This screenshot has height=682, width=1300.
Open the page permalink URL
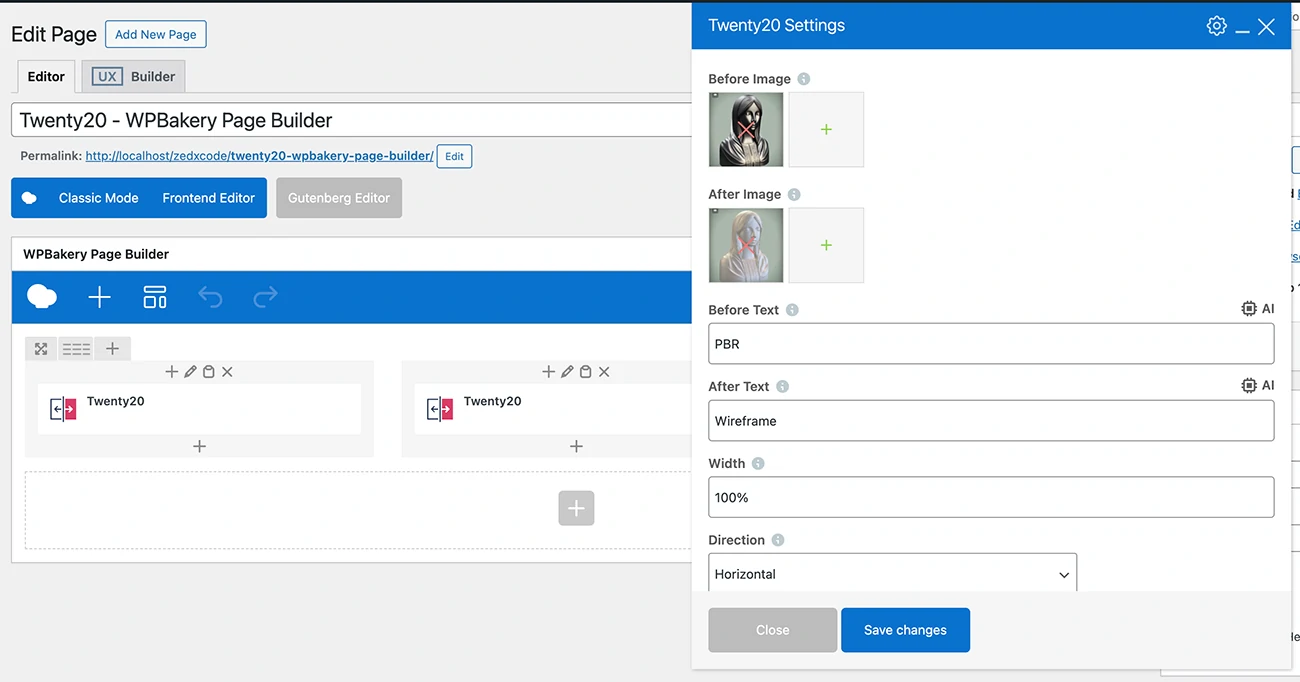[x=259, y=156]
